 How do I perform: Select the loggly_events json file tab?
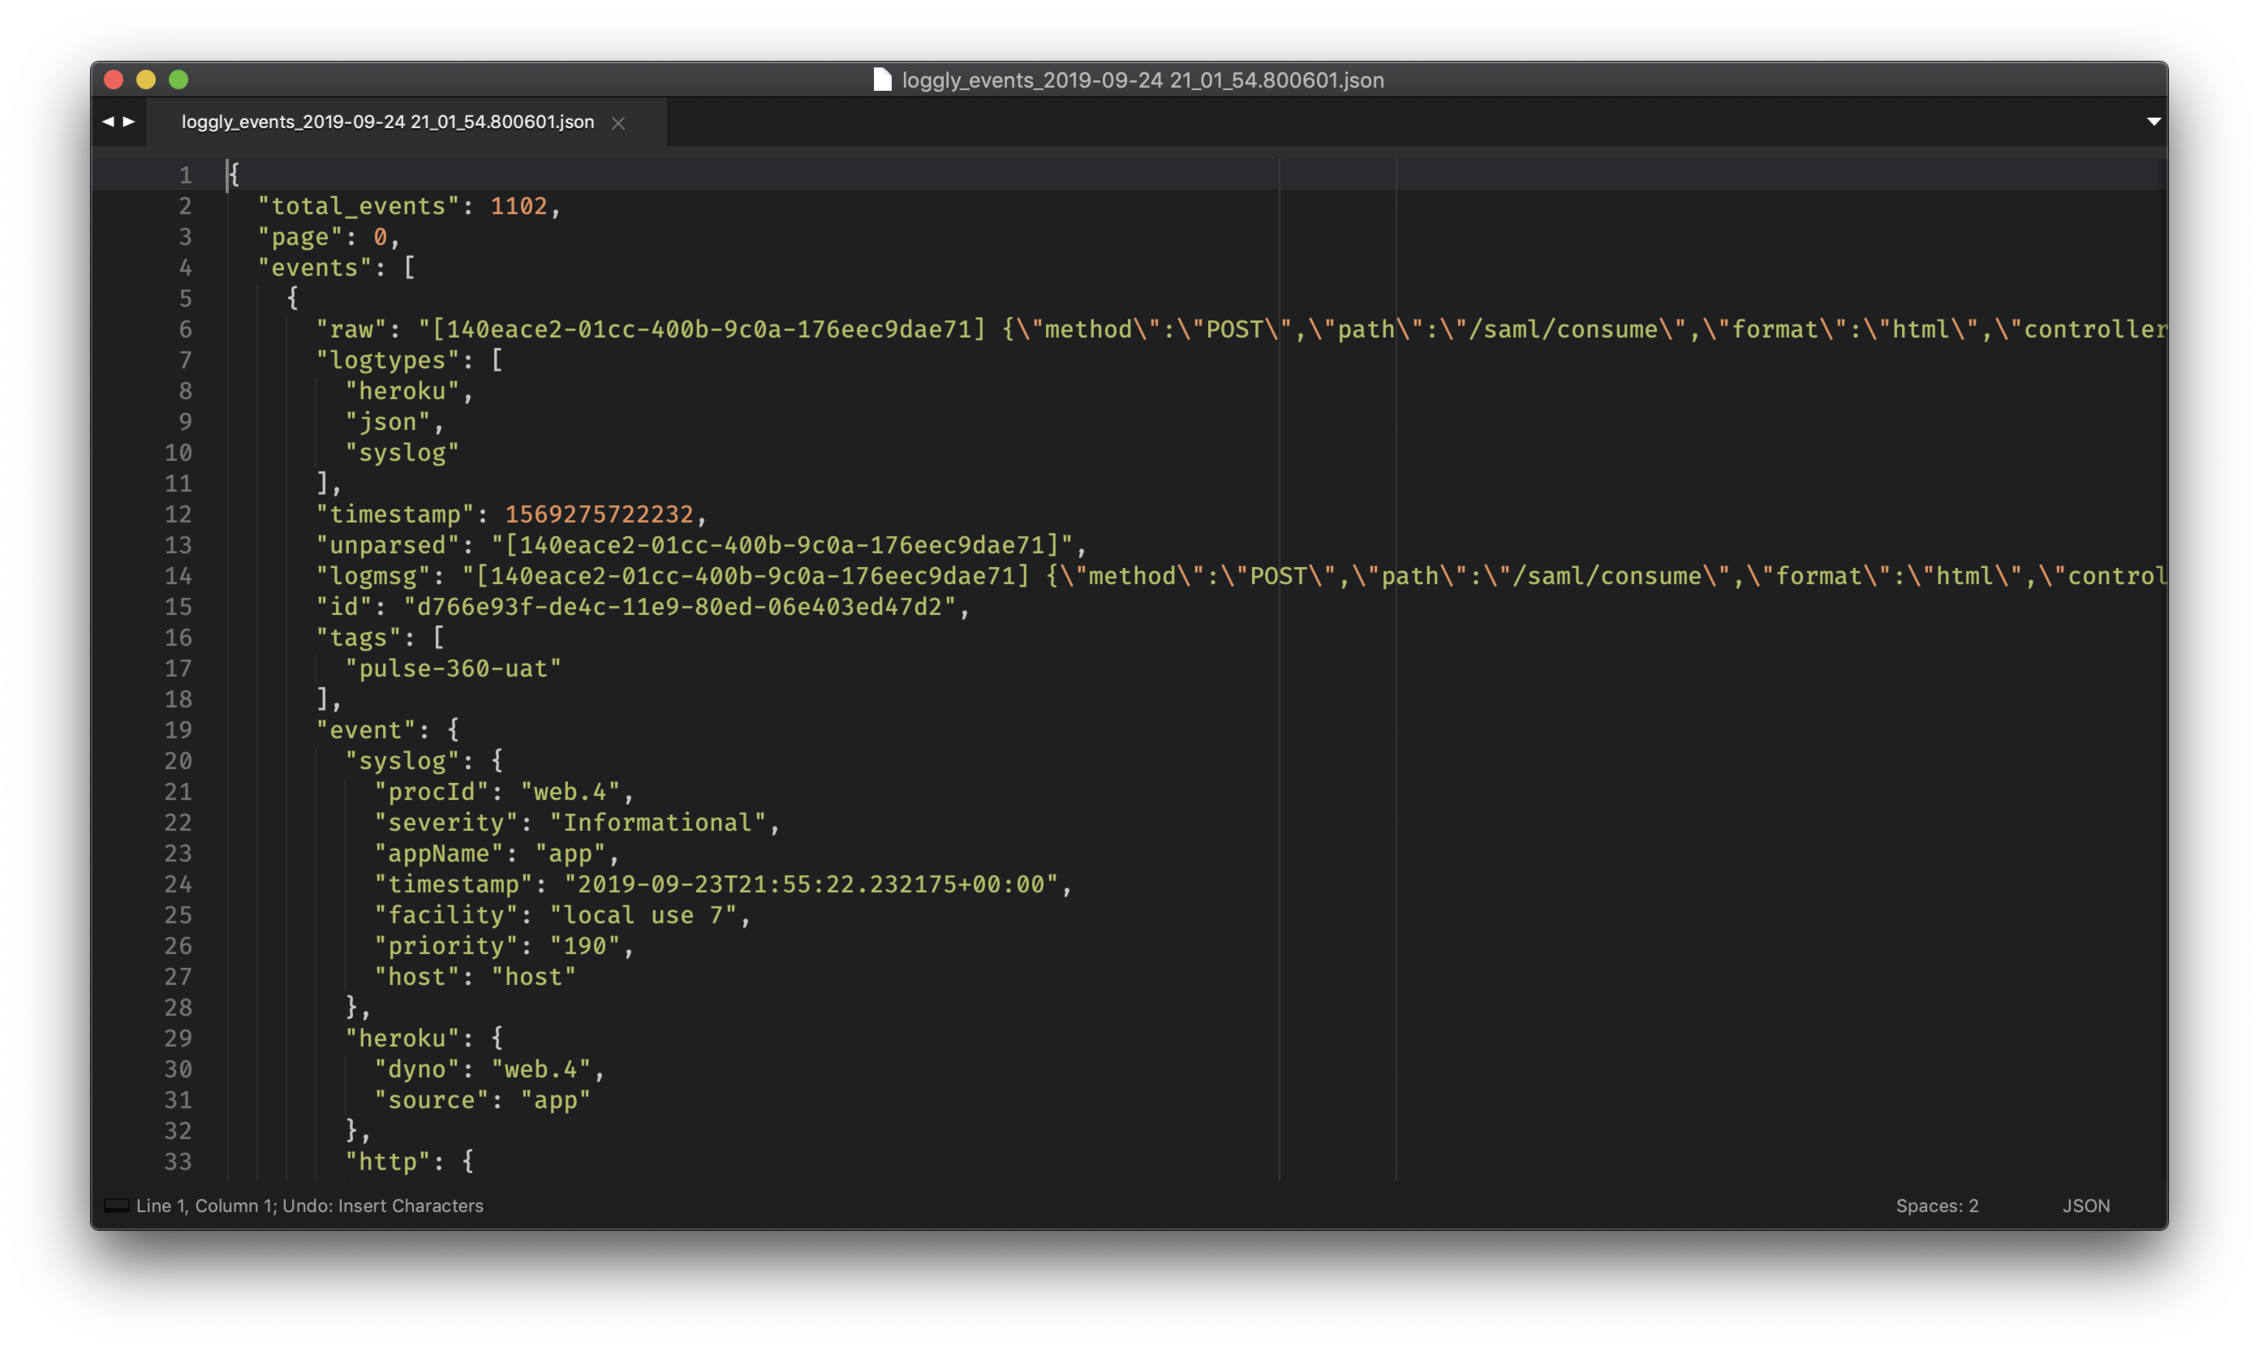387,122
